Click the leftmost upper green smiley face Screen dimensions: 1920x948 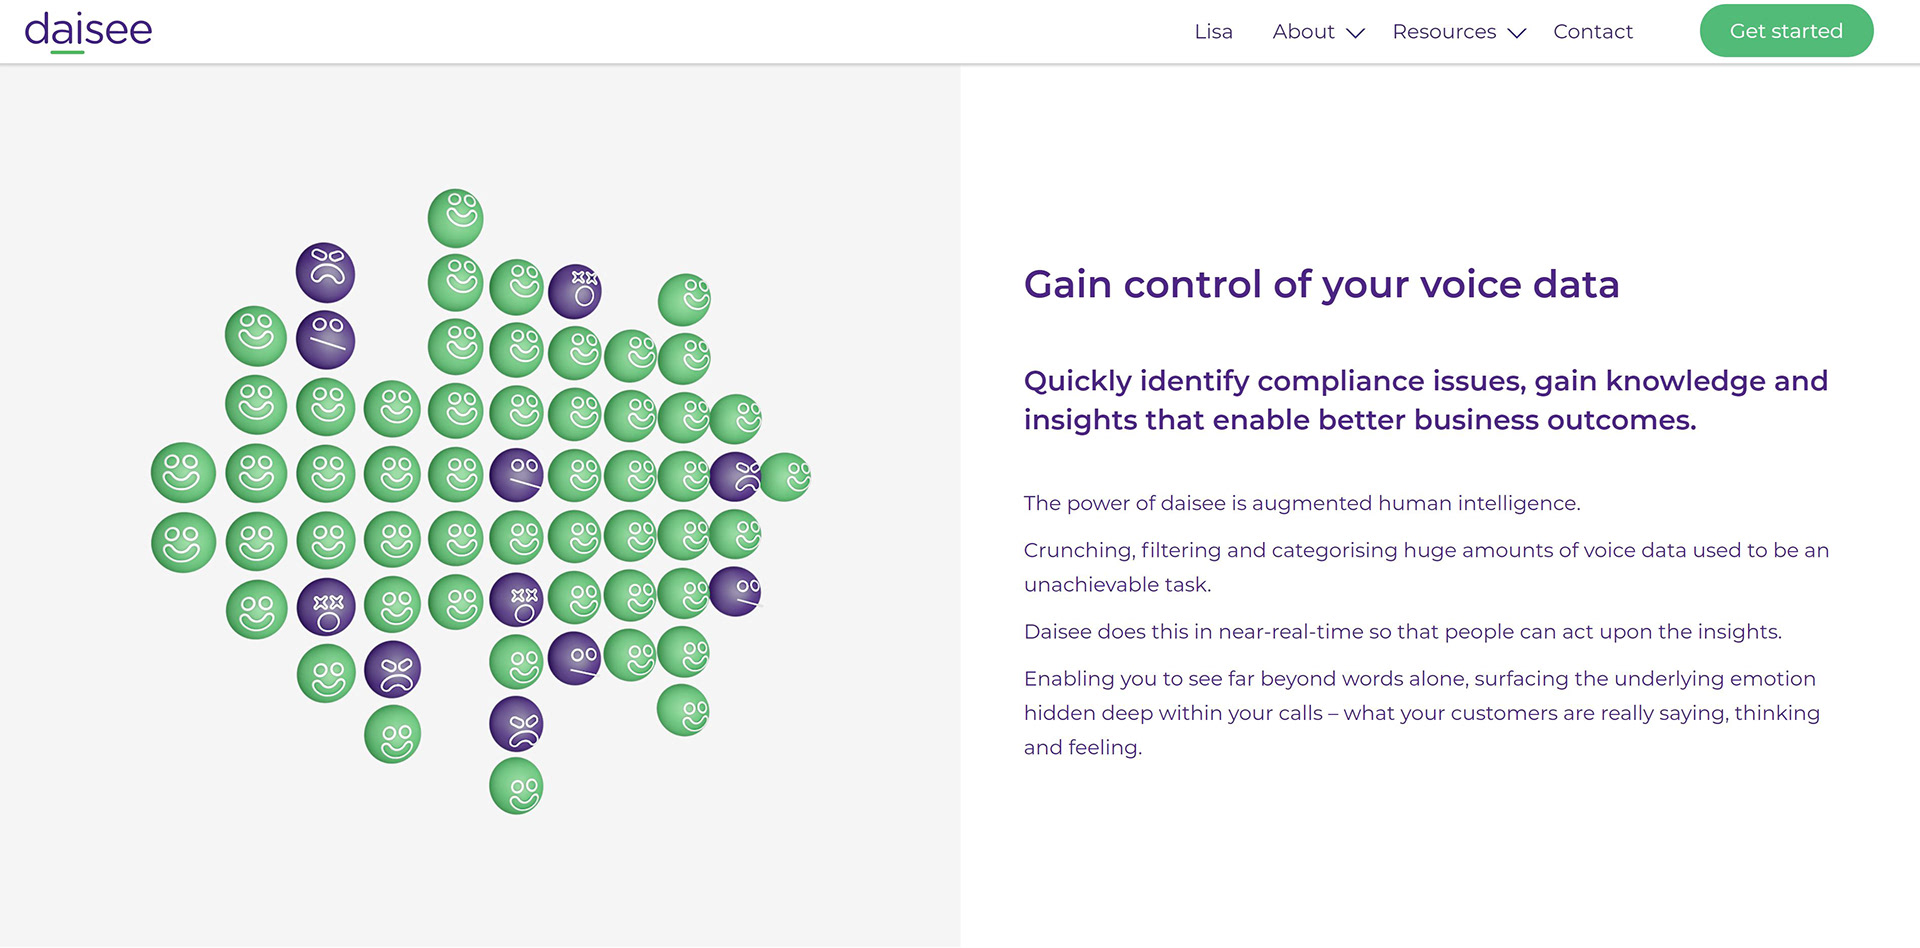click(x=183, y=472)
